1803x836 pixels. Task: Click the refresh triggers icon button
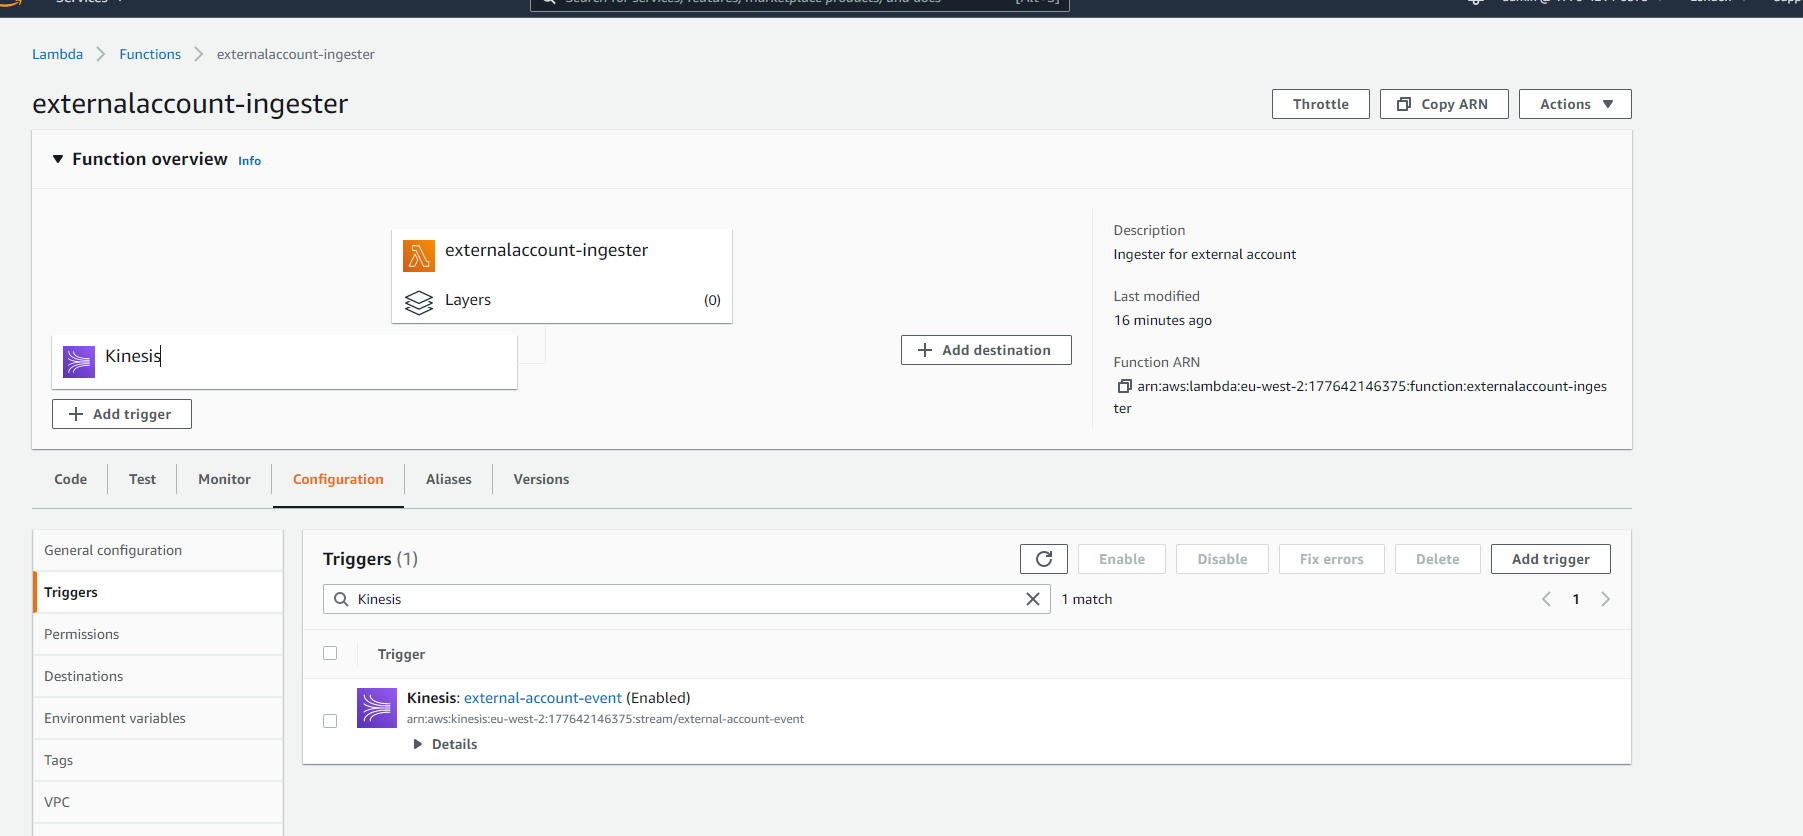[1043, 559]
